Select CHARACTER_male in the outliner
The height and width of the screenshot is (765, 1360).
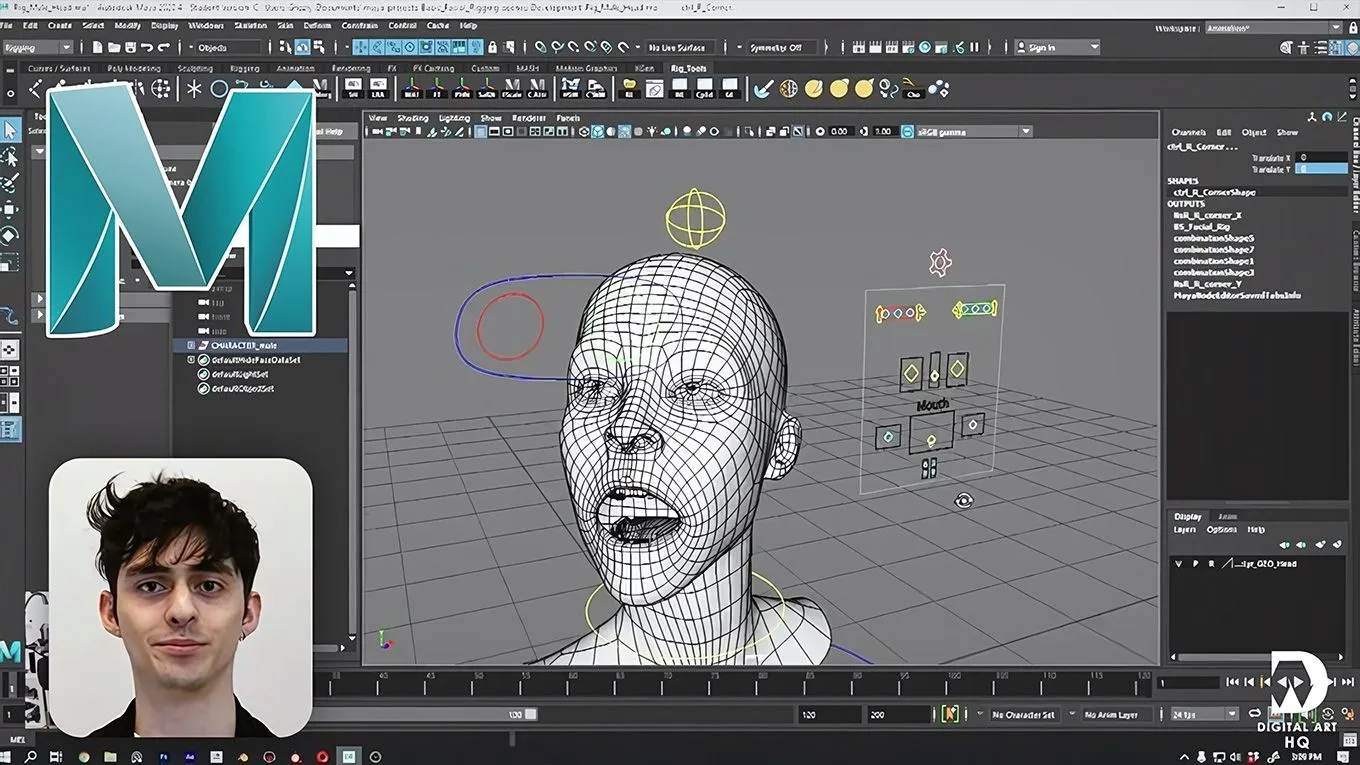243,345
